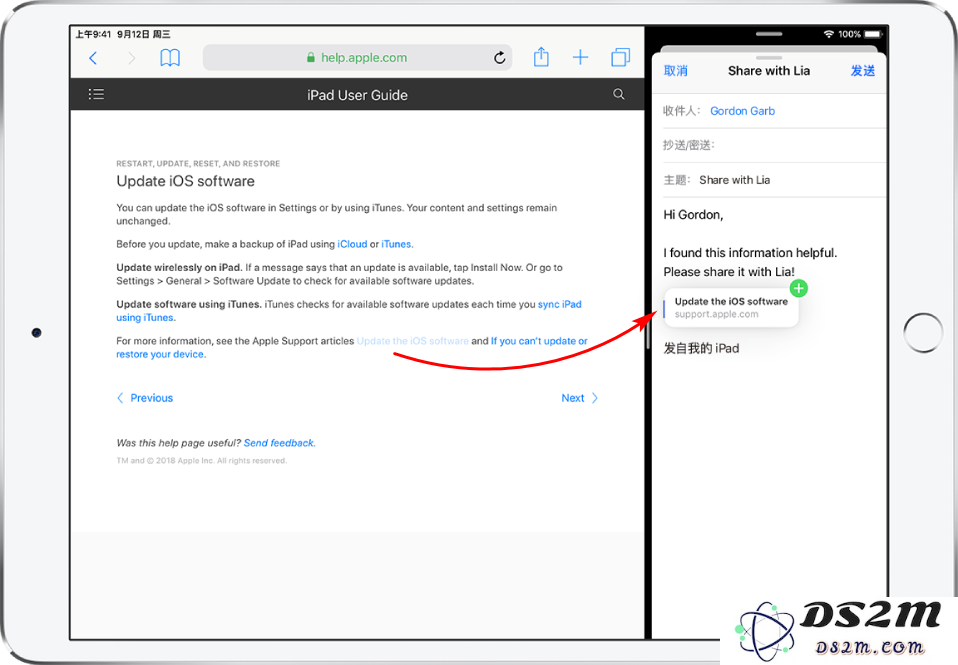Tap the Hi Gordon greeting line
Image resolution: width=958 pixels, height=665 pixels.
tap(693, 215)
